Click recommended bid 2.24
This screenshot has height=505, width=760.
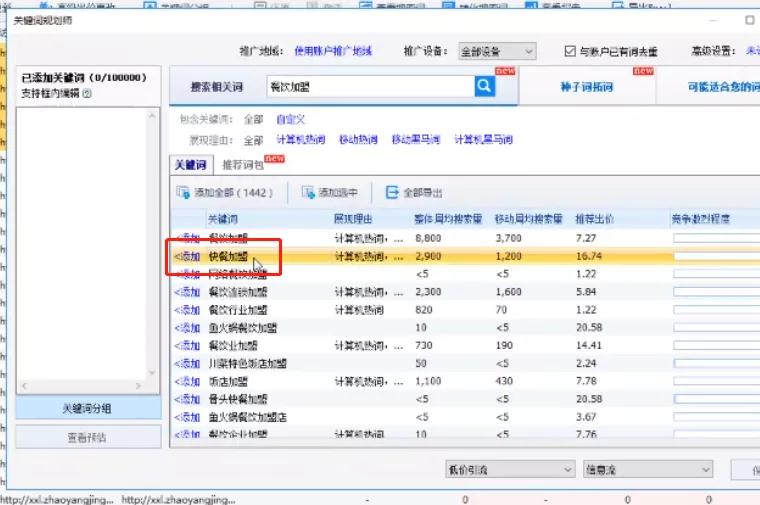pyautogui.click(x=586, y=363)
